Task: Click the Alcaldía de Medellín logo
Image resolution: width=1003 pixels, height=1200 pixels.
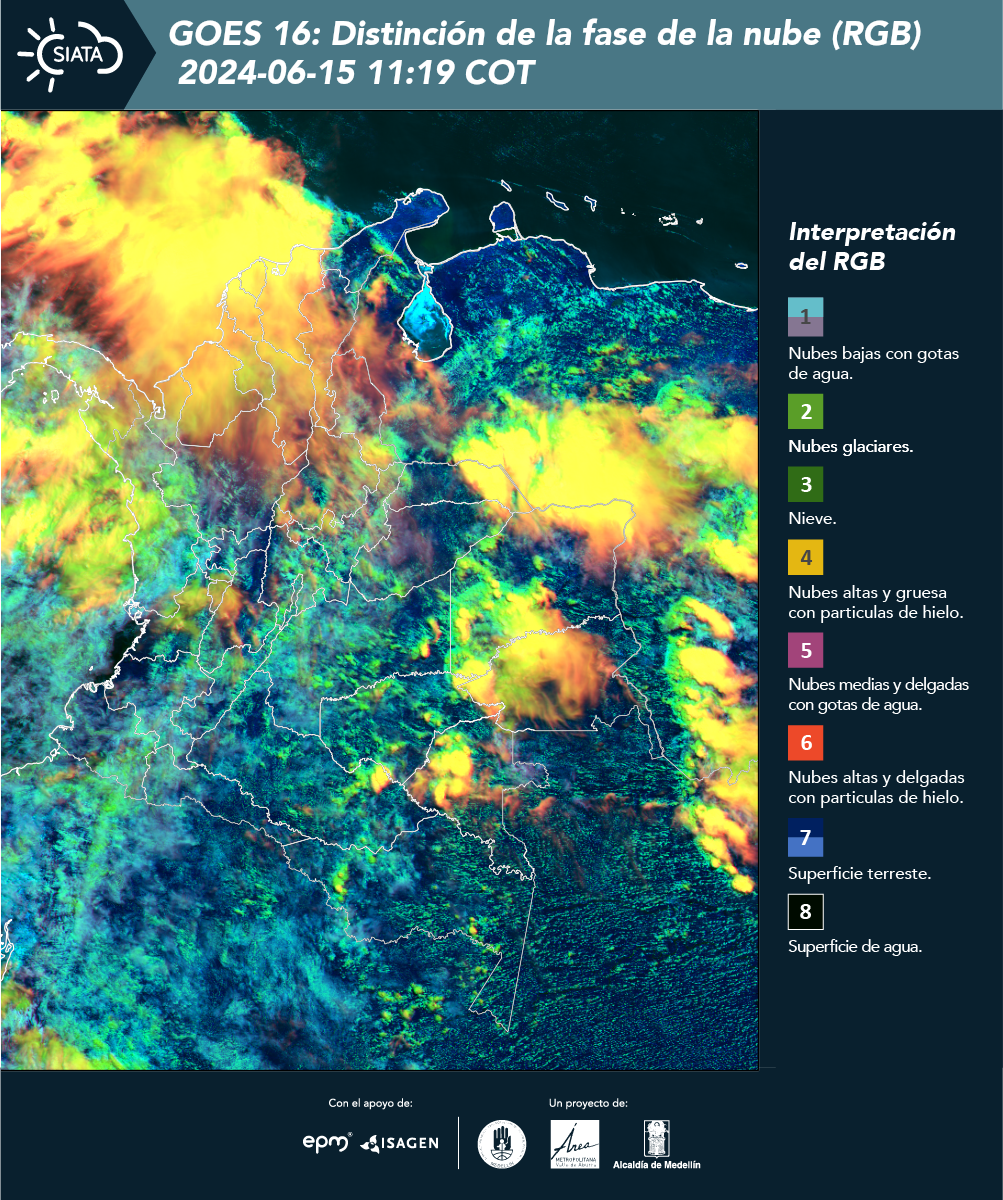Action: 657,1144
